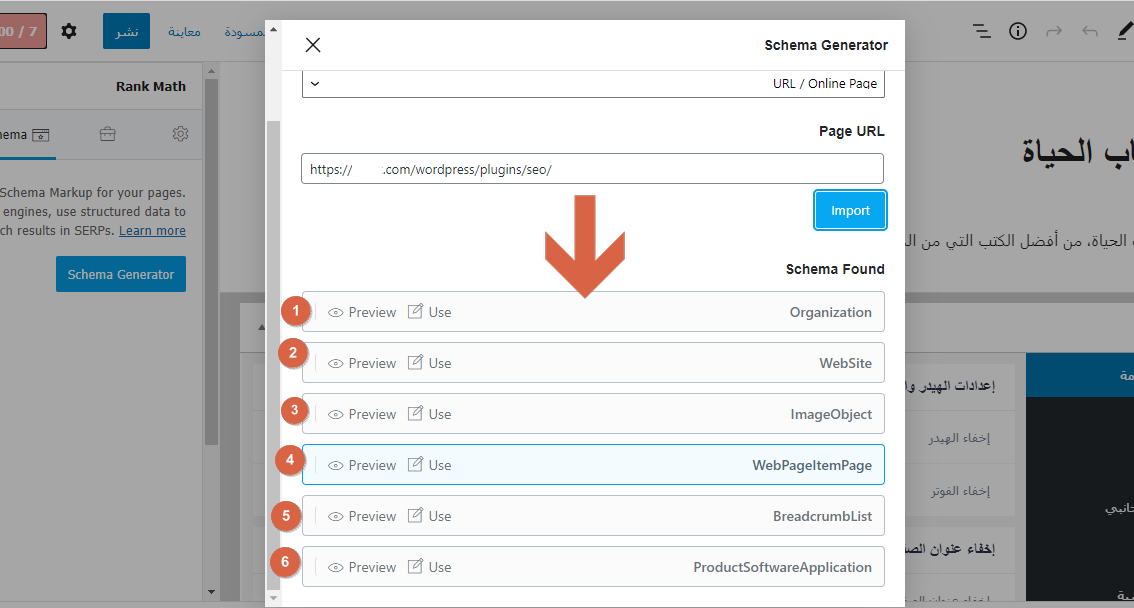The width and height of the screenshot is (1134, 608).
Task: Open the Rank Math advanced briefcase tab
Action: pyautogui.click(x=107, y=134)
